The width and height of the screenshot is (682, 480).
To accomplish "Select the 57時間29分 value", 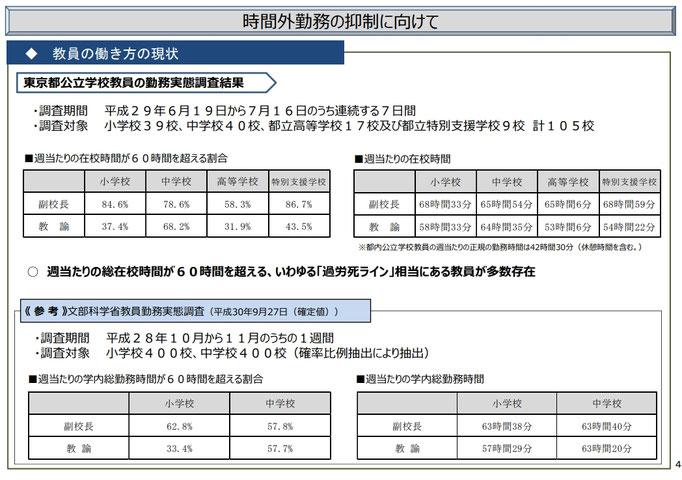I will coord(507,448).
